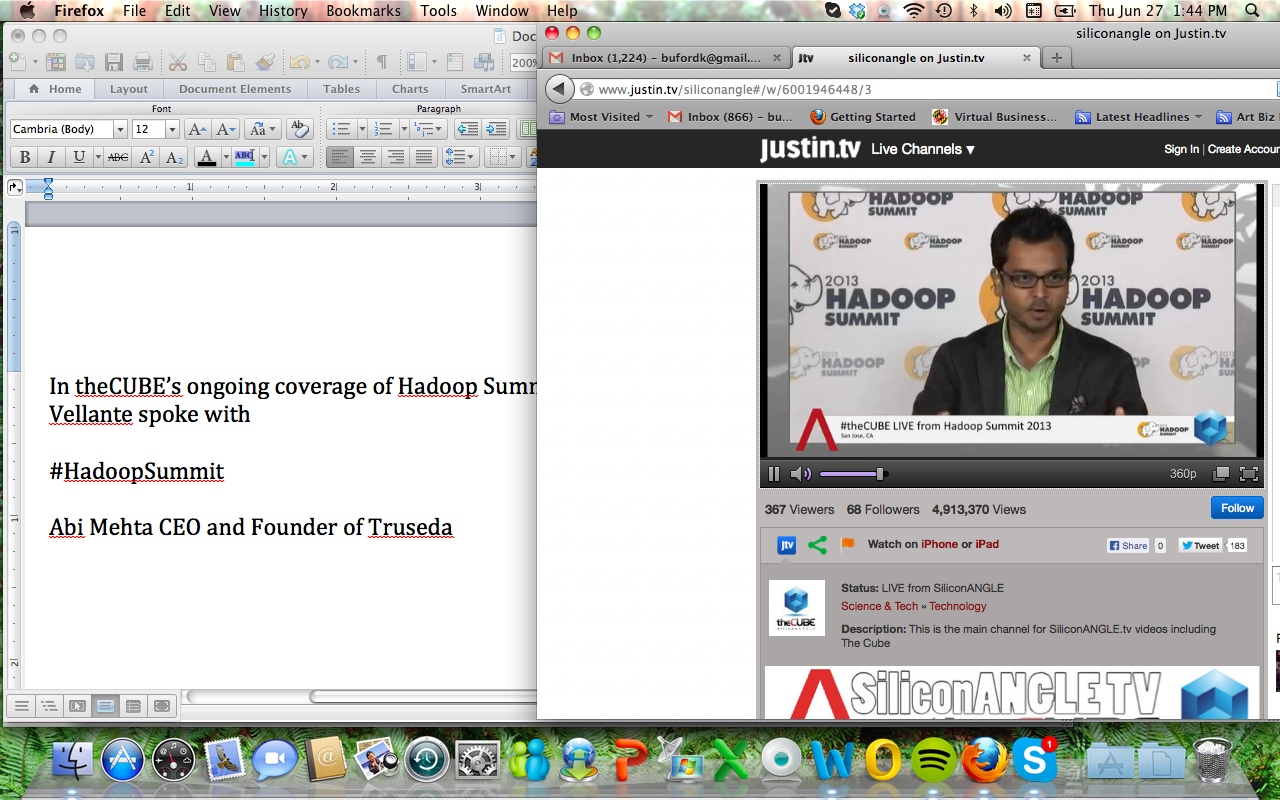Share the stream on Facebook
The image size is (1280, 800).
[x=1127, y=546]
